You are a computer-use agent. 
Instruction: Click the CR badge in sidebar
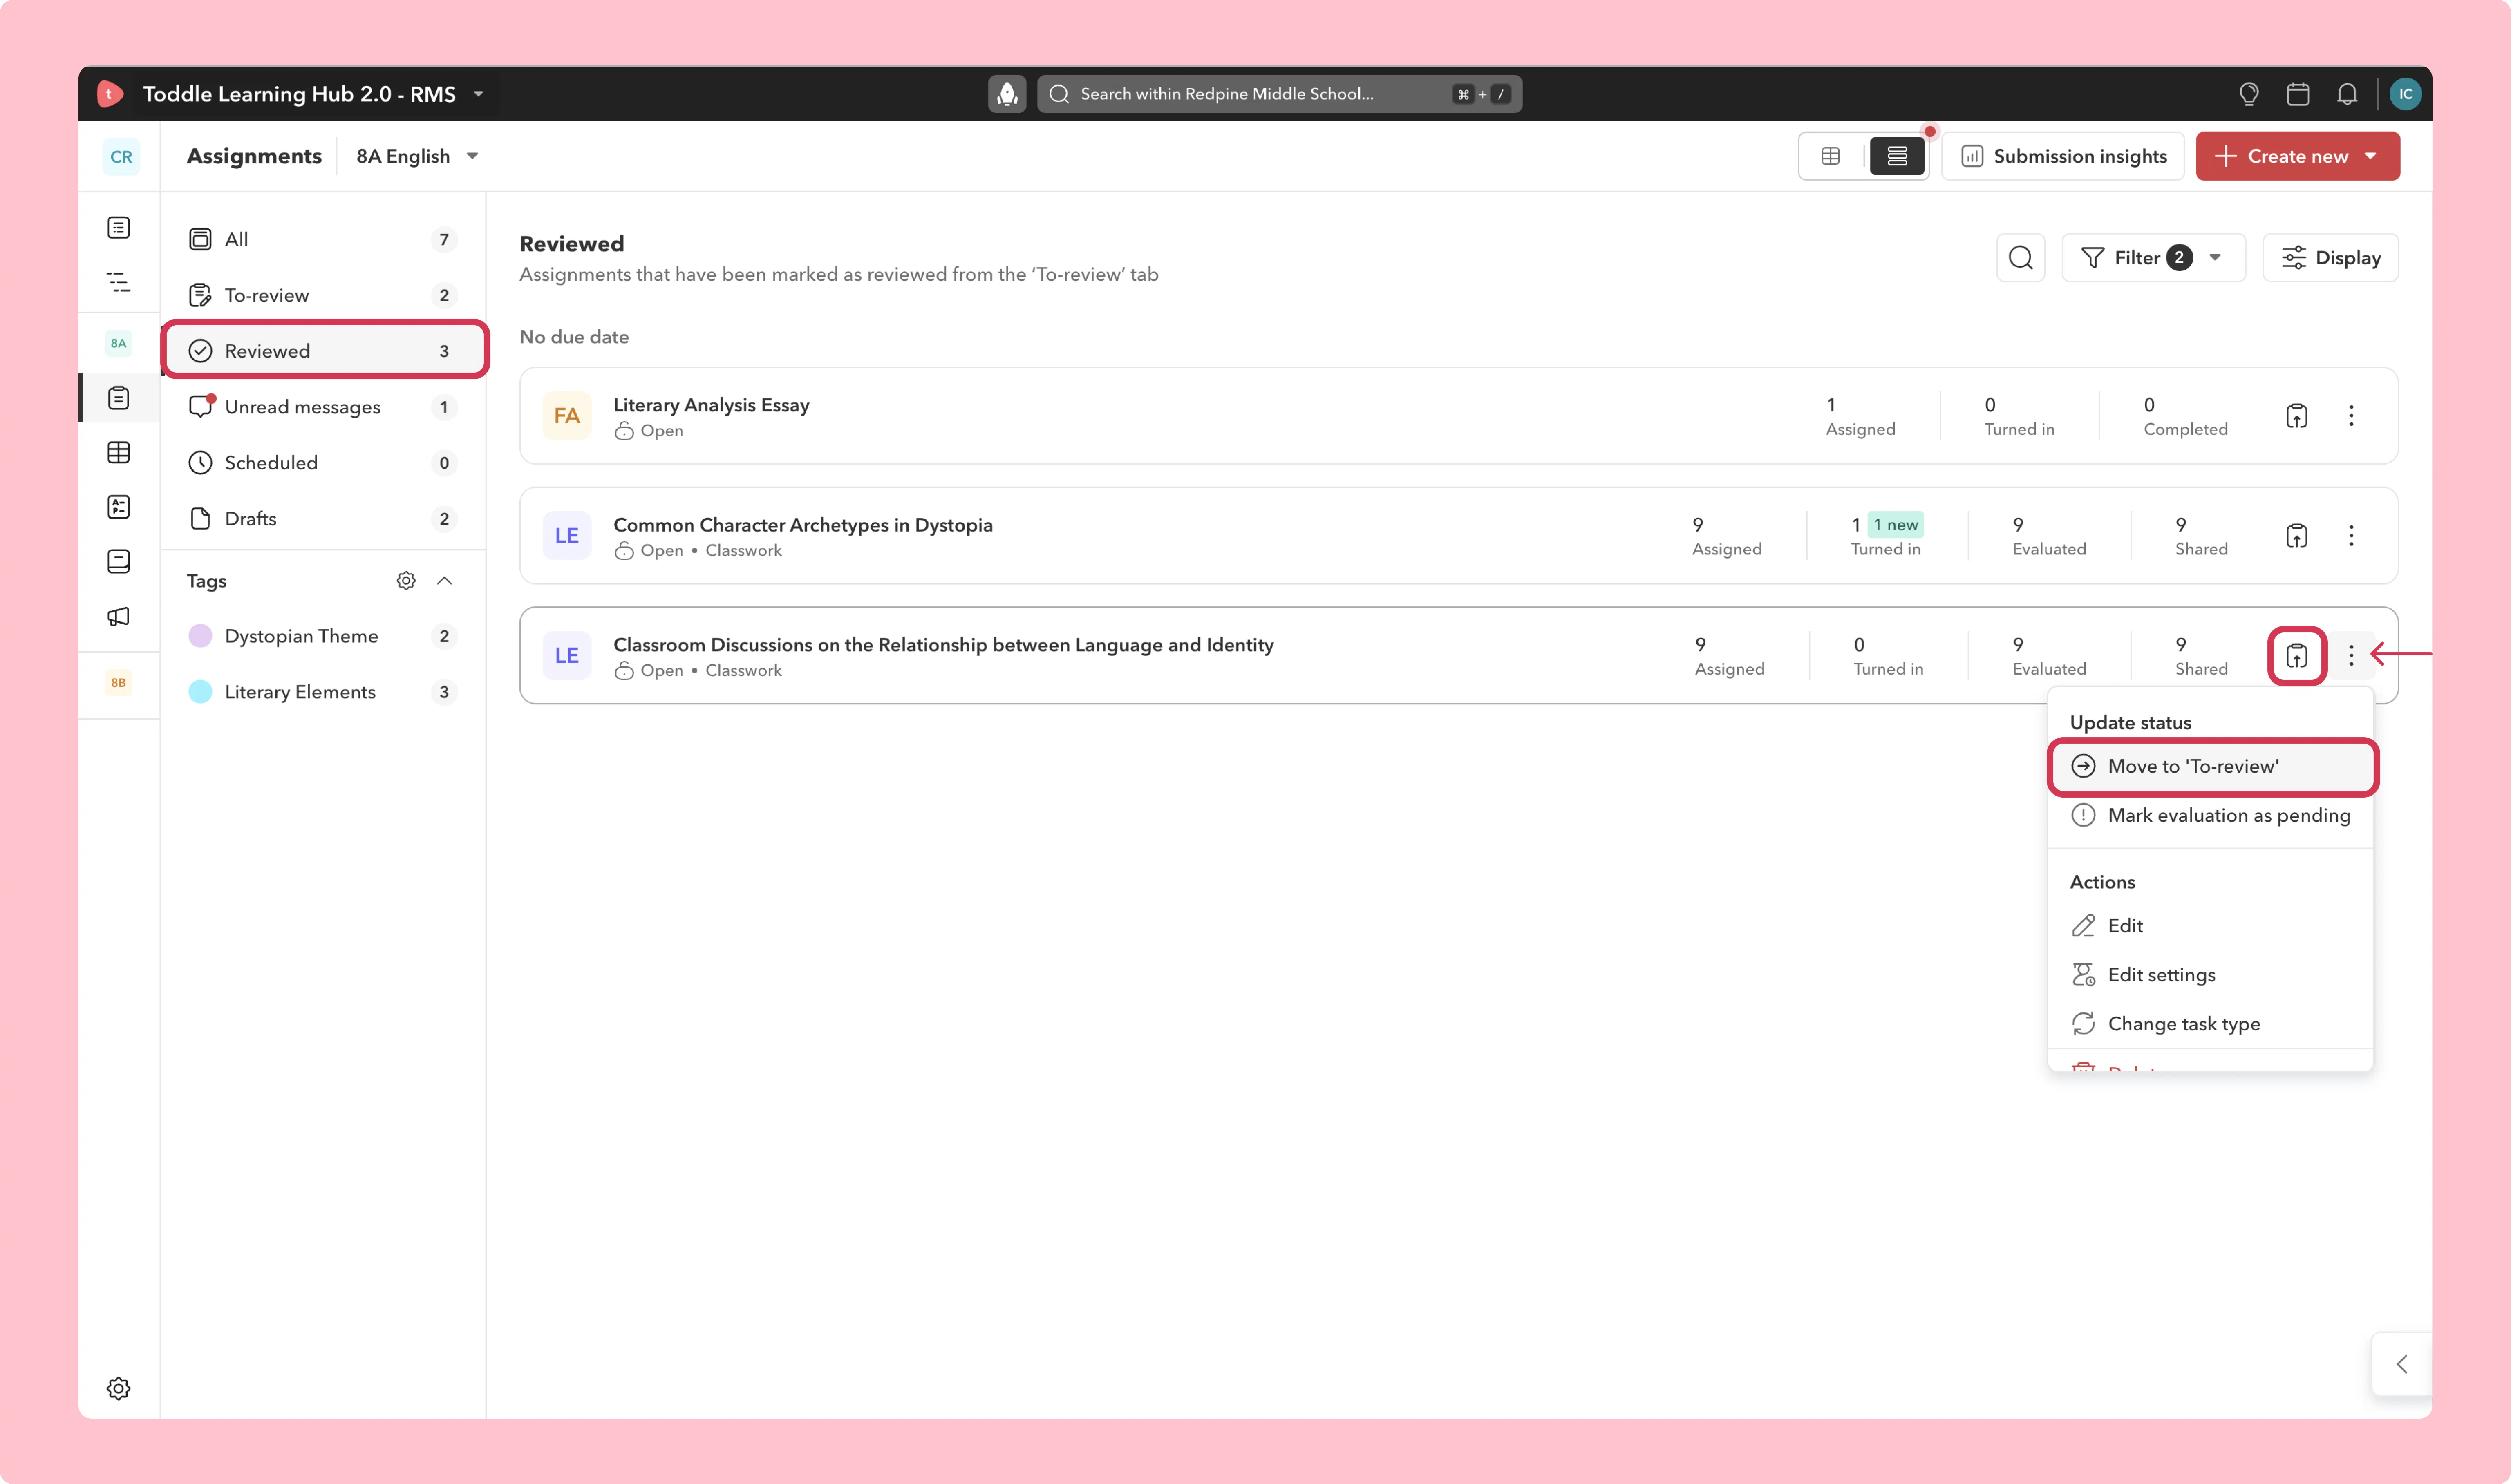[121, 157]
